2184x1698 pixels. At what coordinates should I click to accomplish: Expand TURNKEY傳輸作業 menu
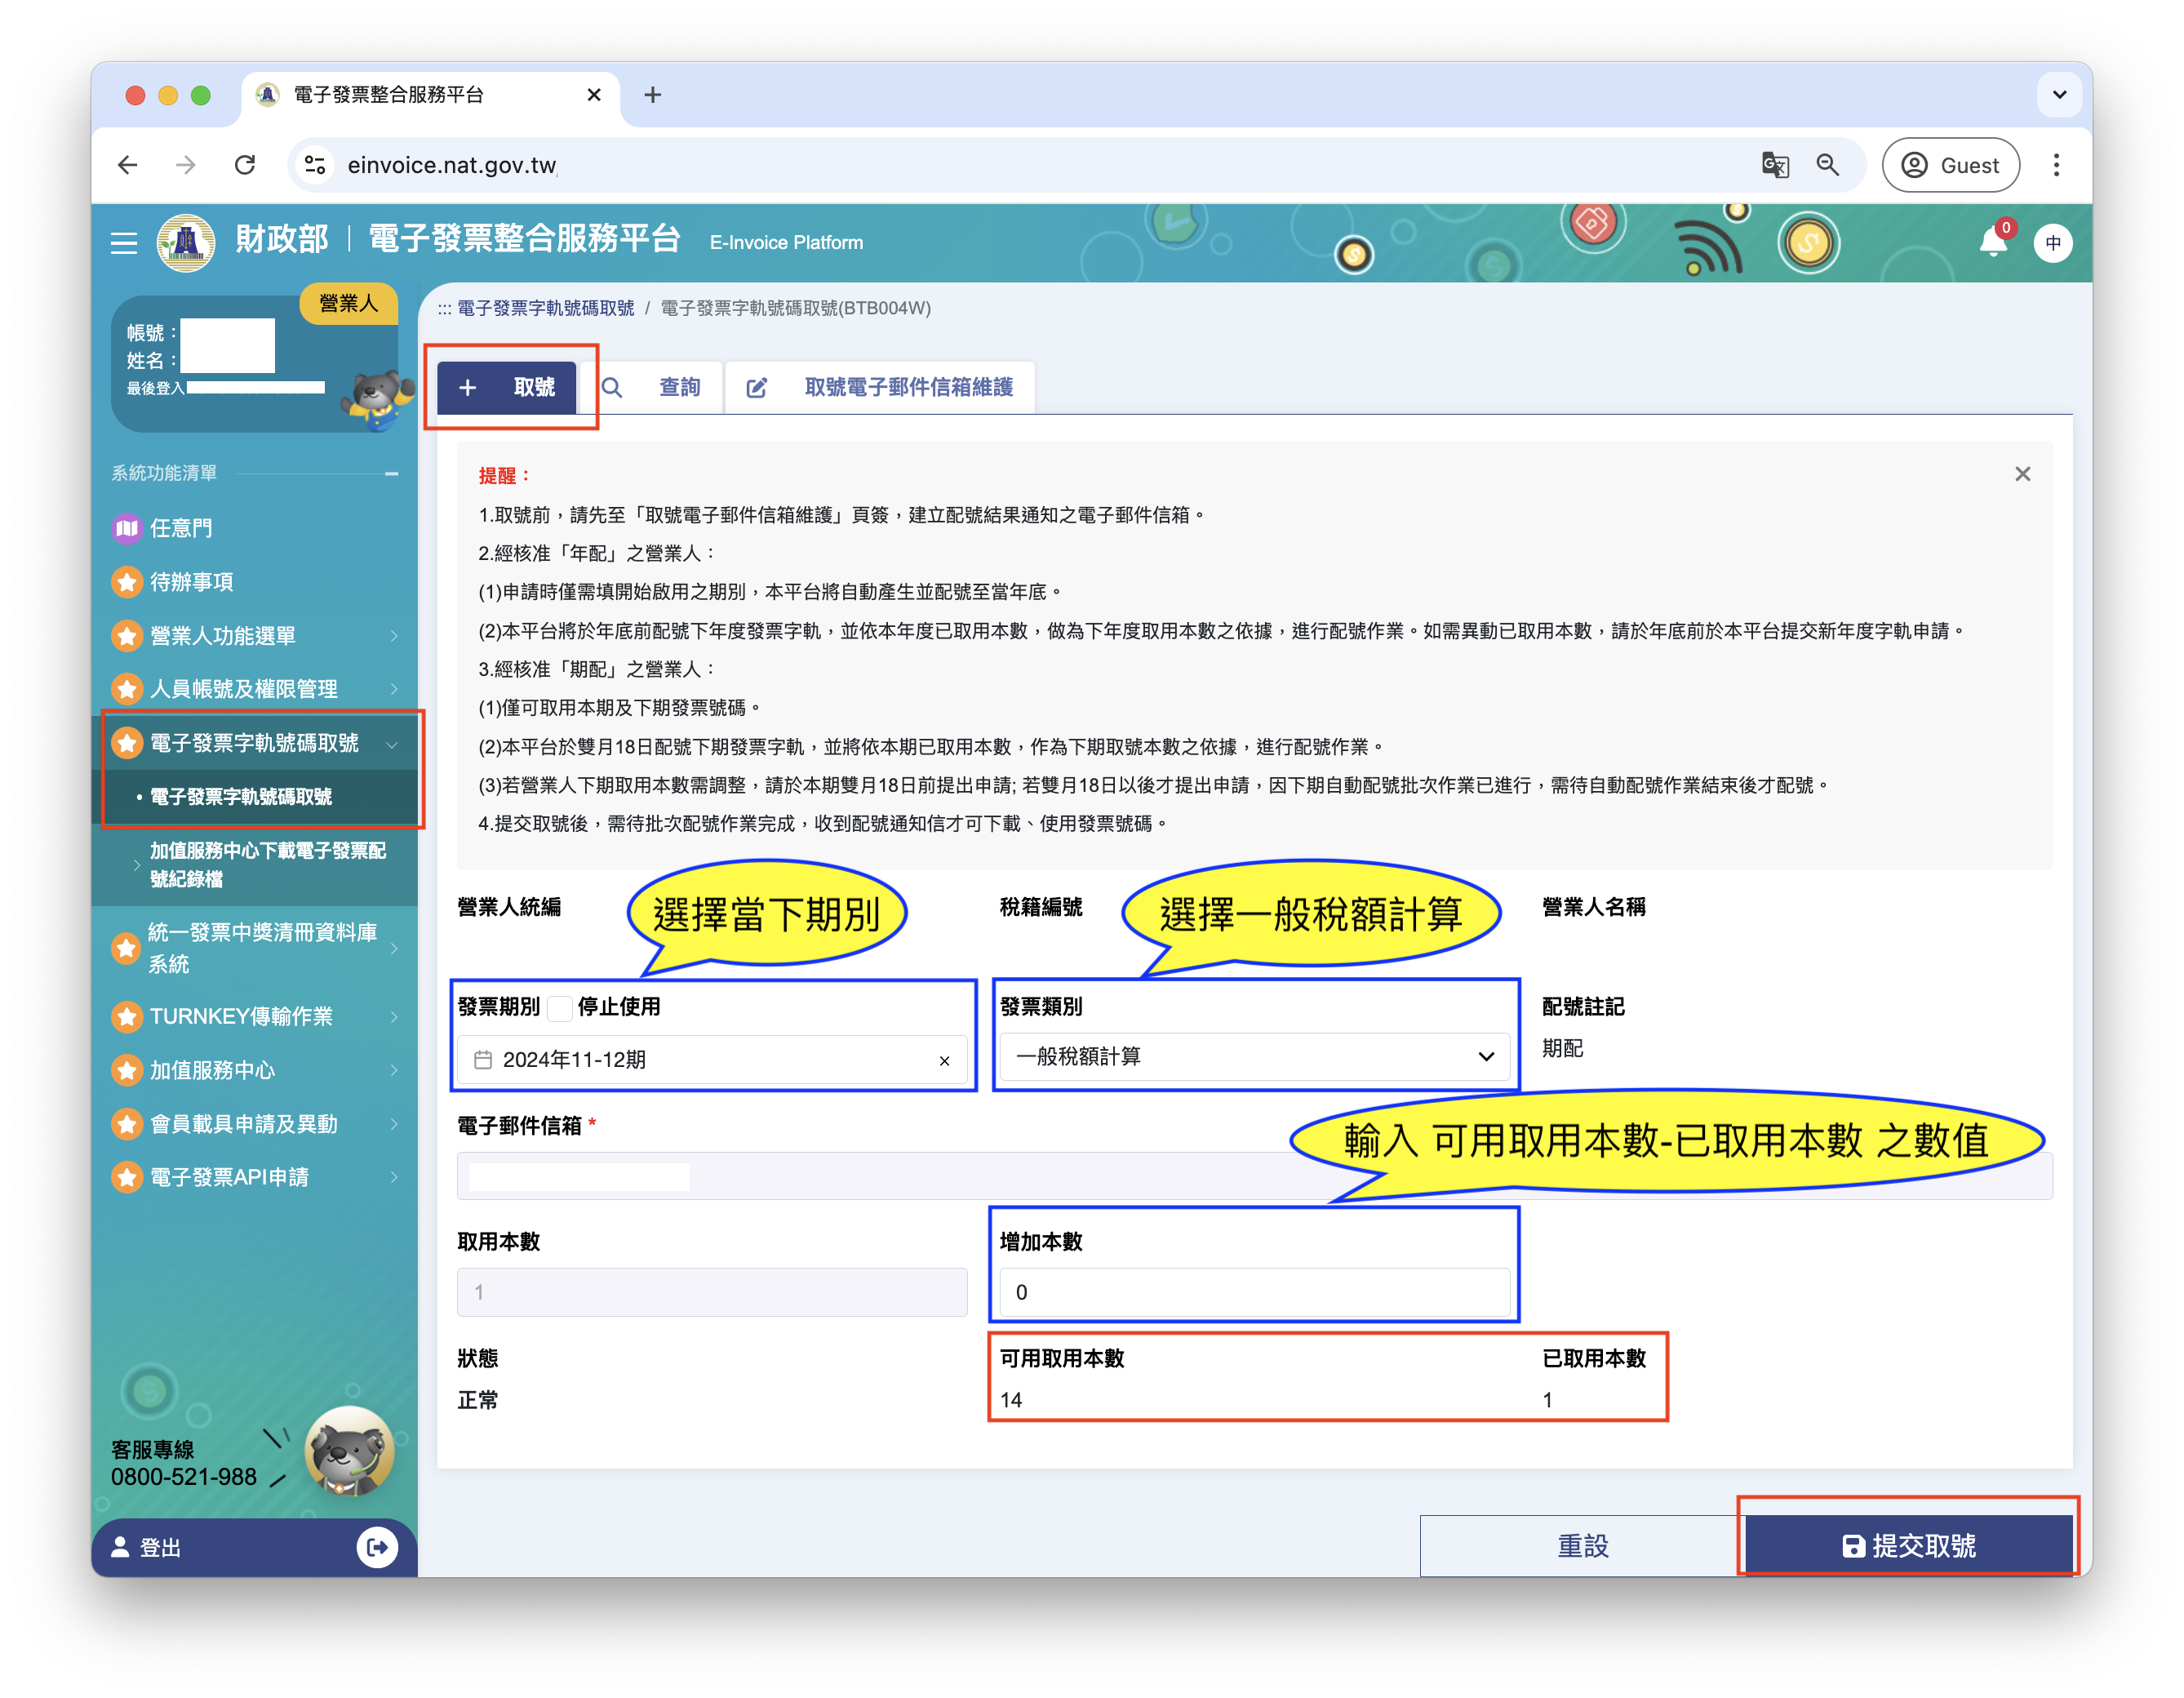(x=255, y=1016)
